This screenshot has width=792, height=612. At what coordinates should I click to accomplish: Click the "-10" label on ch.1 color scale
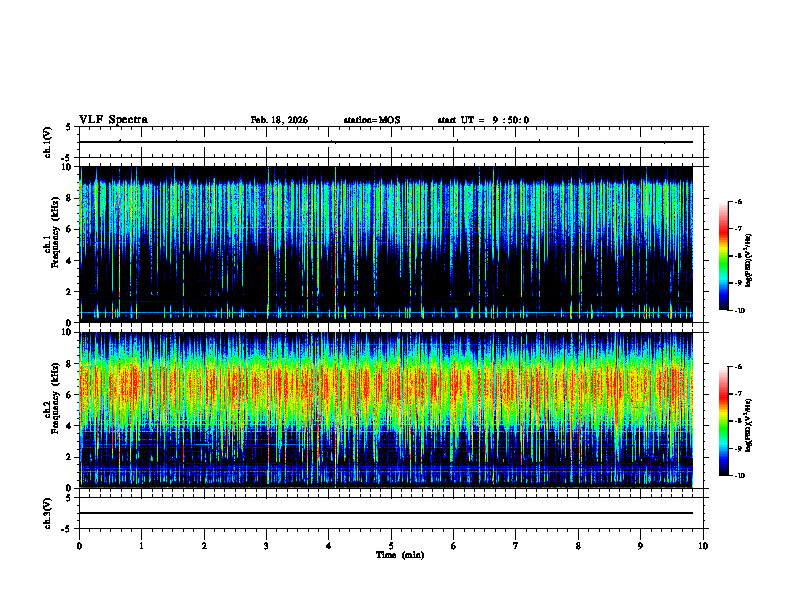coord(739,311)
